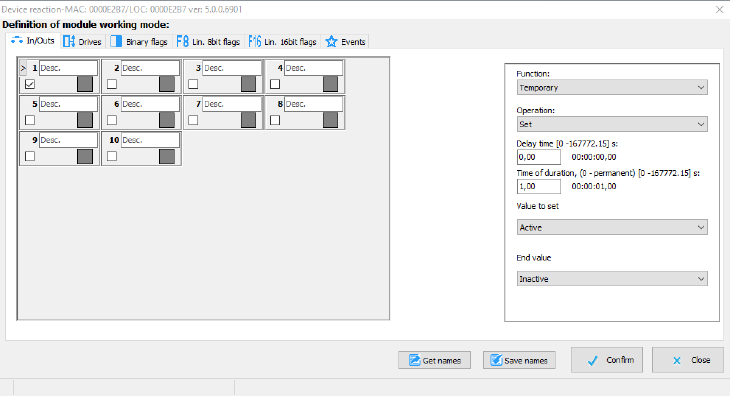Screen dimensions: 730x396
Task: Click the Drives tab icon
Action: click(69, 41)
